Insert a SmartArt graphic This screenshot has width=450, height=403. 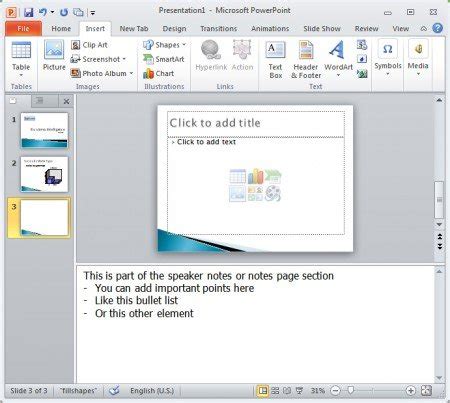[164, 59]
